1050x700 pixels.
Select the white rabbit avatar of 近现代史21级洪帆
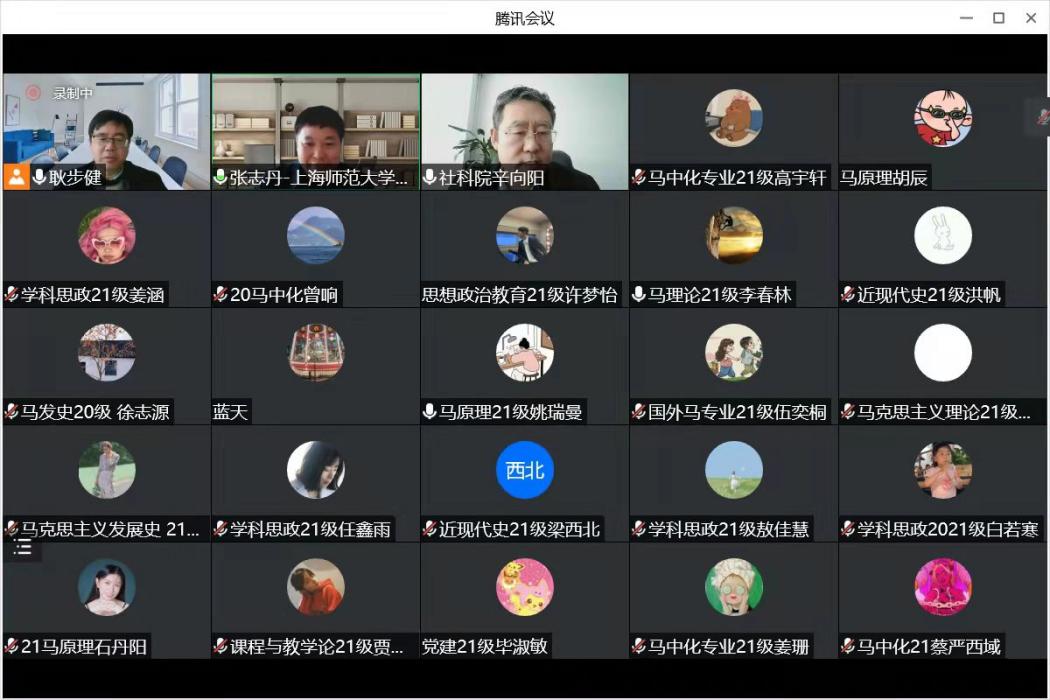[943, 236]
